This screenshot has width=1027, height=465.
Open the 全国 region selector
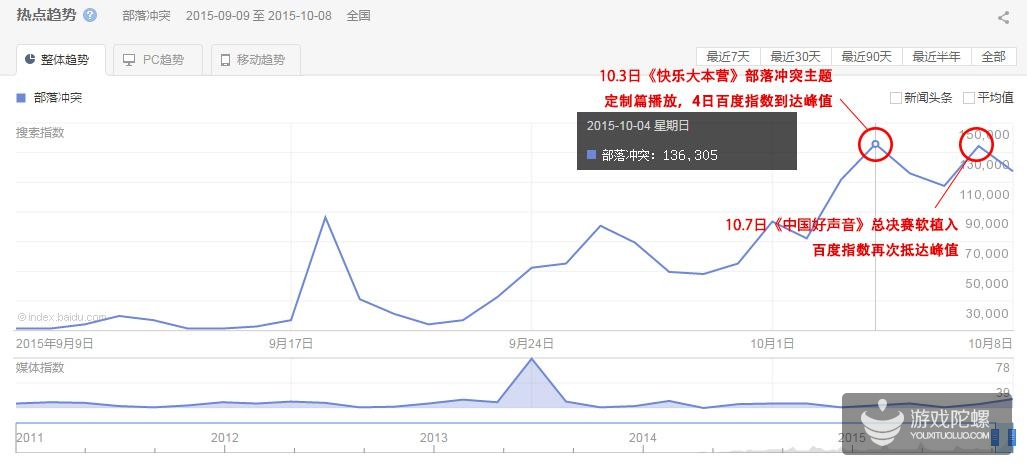[x=358, y=16]
